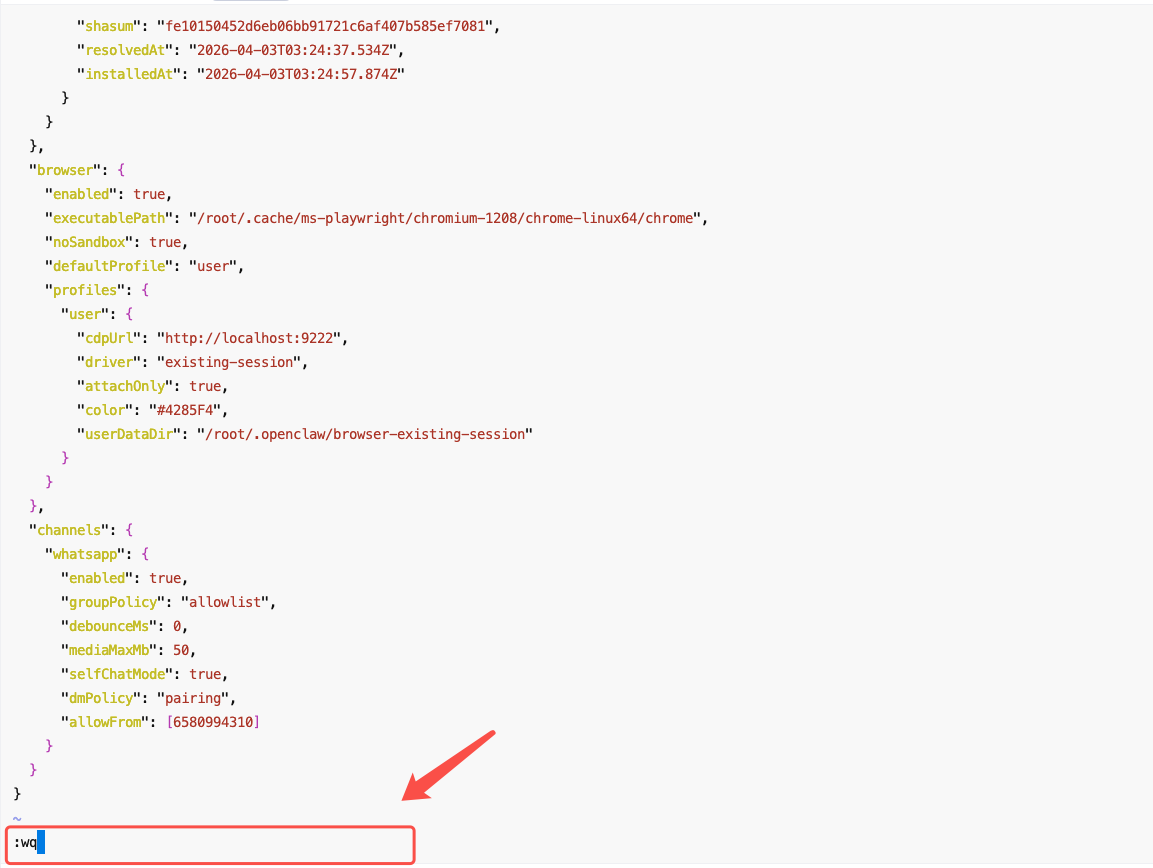Click the "channels" key name
This screenshot has height=868, width=1153.
pos(69,530)
